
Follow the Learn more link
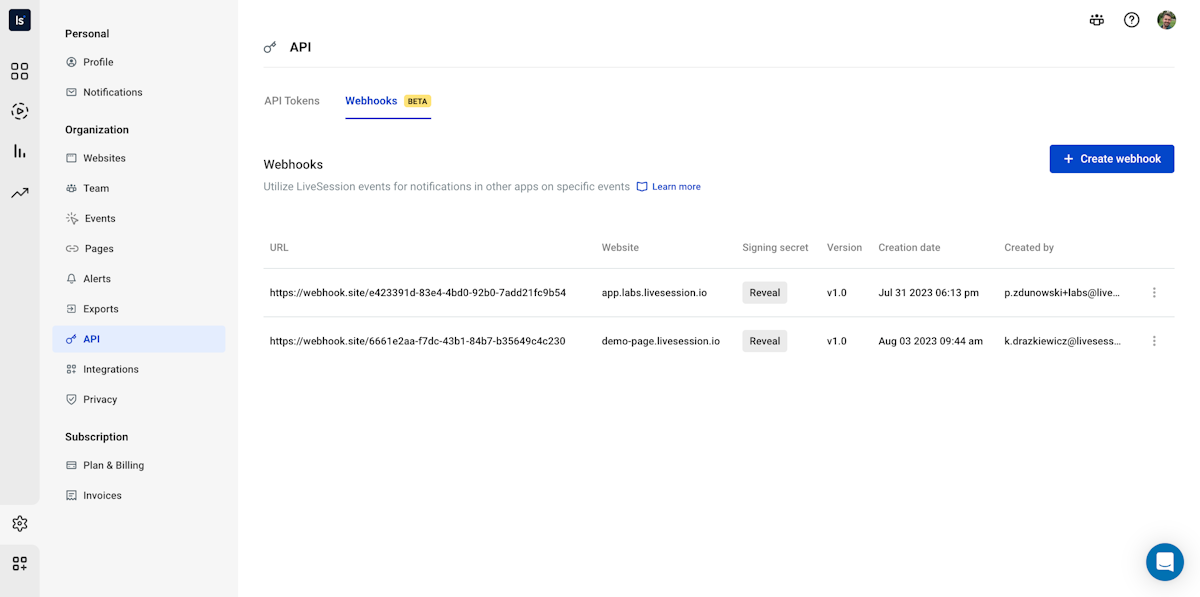[x=675, y=187]
